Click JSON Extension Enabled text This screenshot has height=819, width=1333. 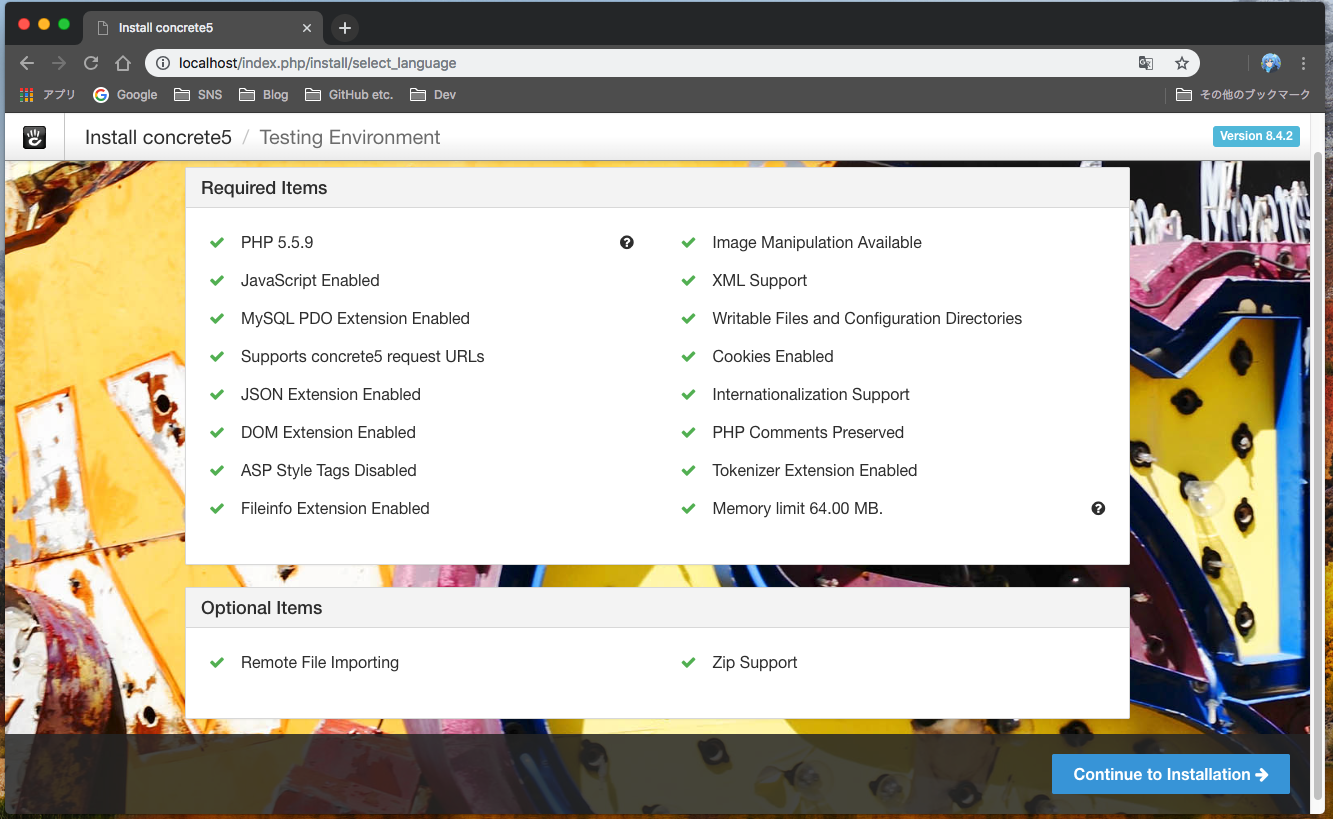coord(331,394)
